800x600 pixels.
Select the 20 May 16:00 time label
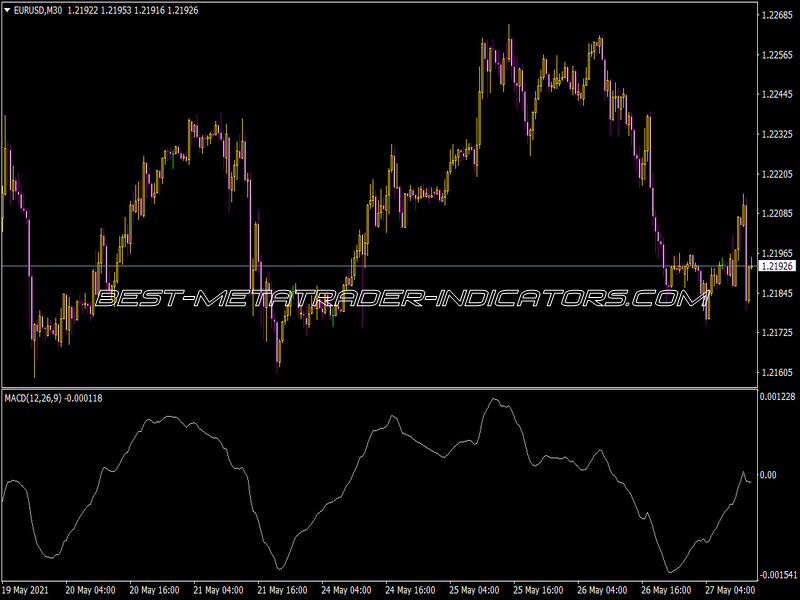tap(154, 590)
